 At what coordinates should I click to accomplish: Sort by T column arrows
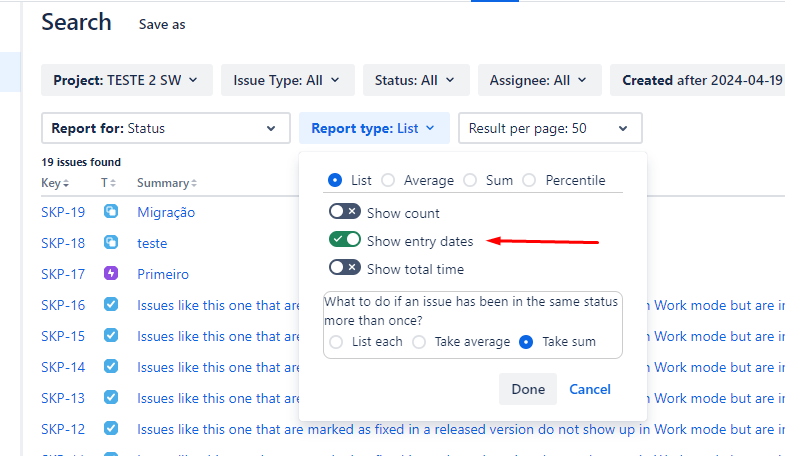click(113, 183)
